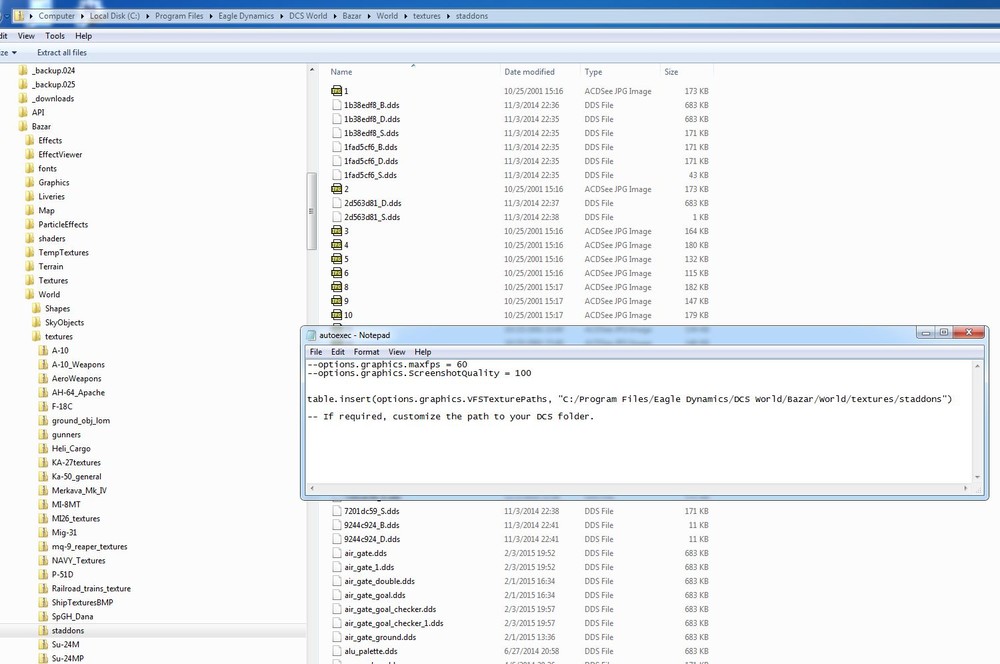This screenshot has height=664, width=1000.
Task: Click the folder tree scrollbar thumb
Action: [311, 211]
